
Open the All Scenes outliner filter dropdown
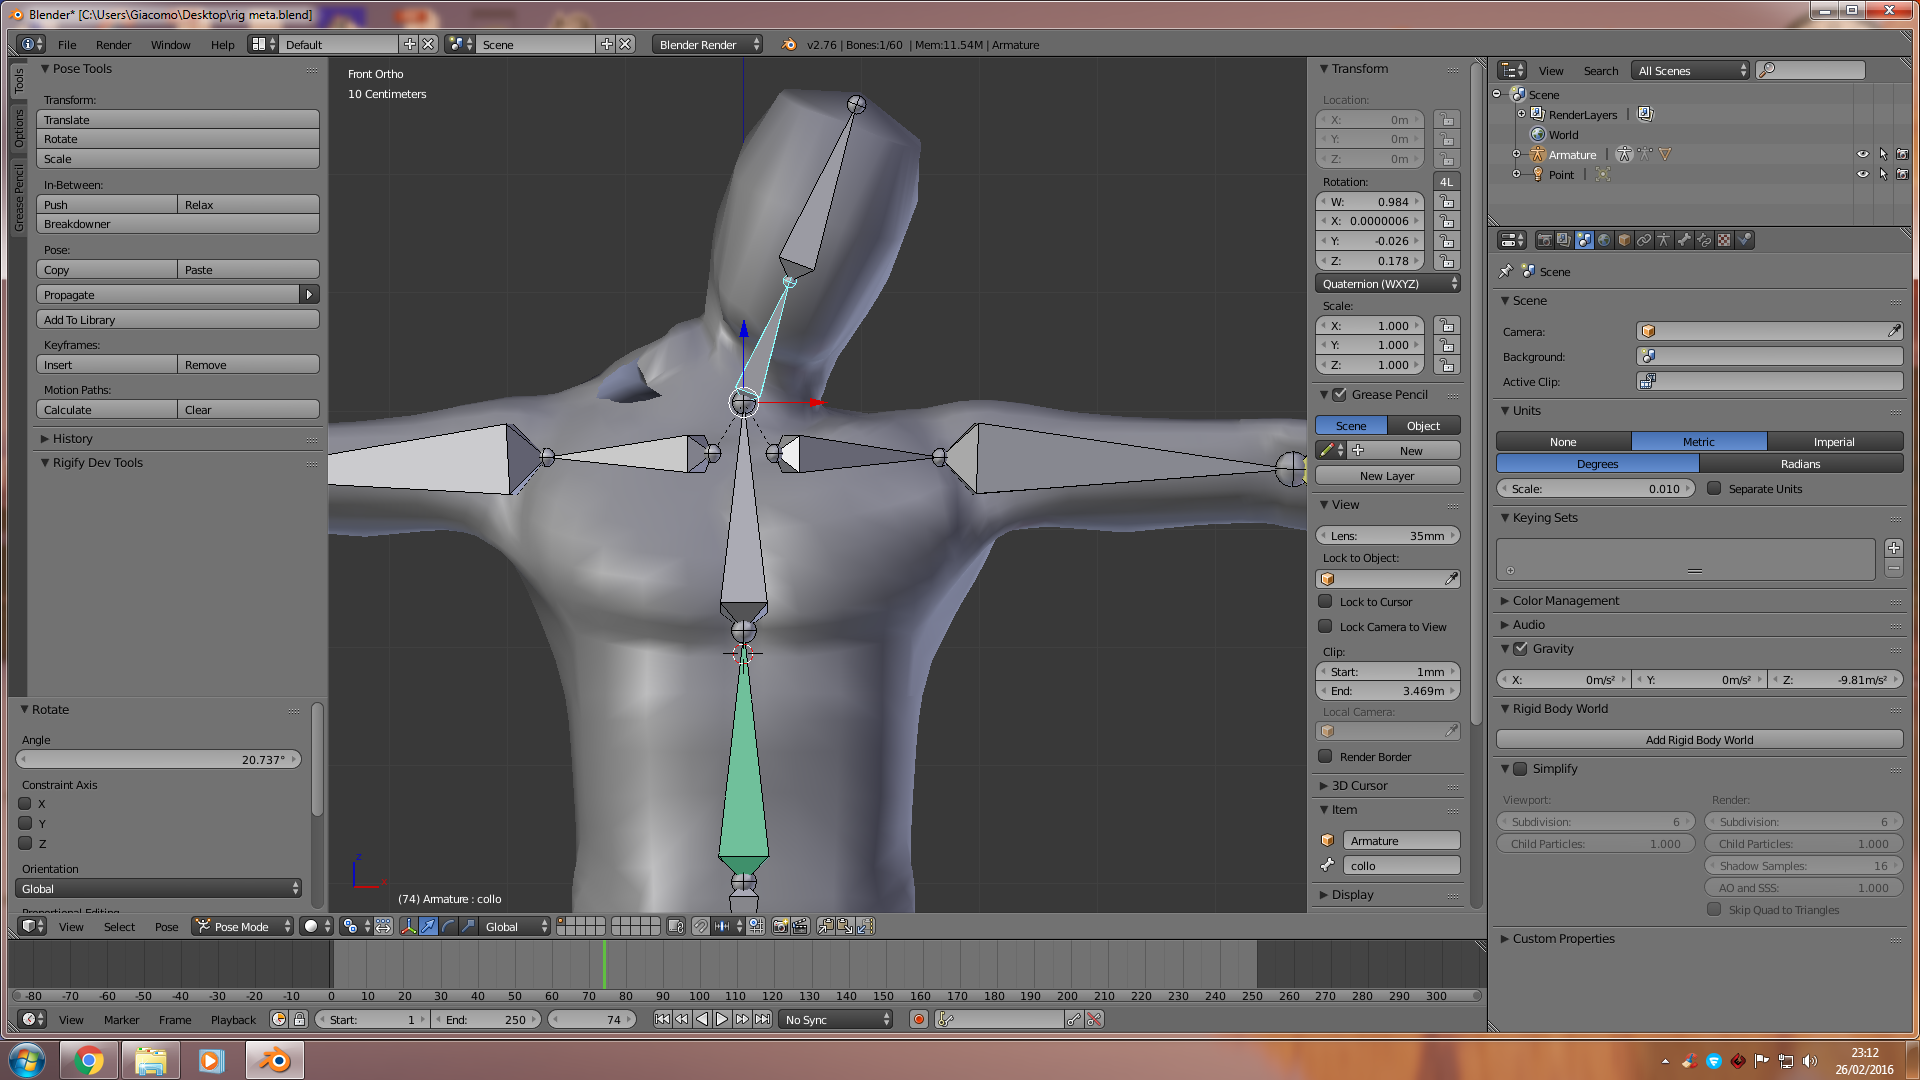click(1690, 71)
